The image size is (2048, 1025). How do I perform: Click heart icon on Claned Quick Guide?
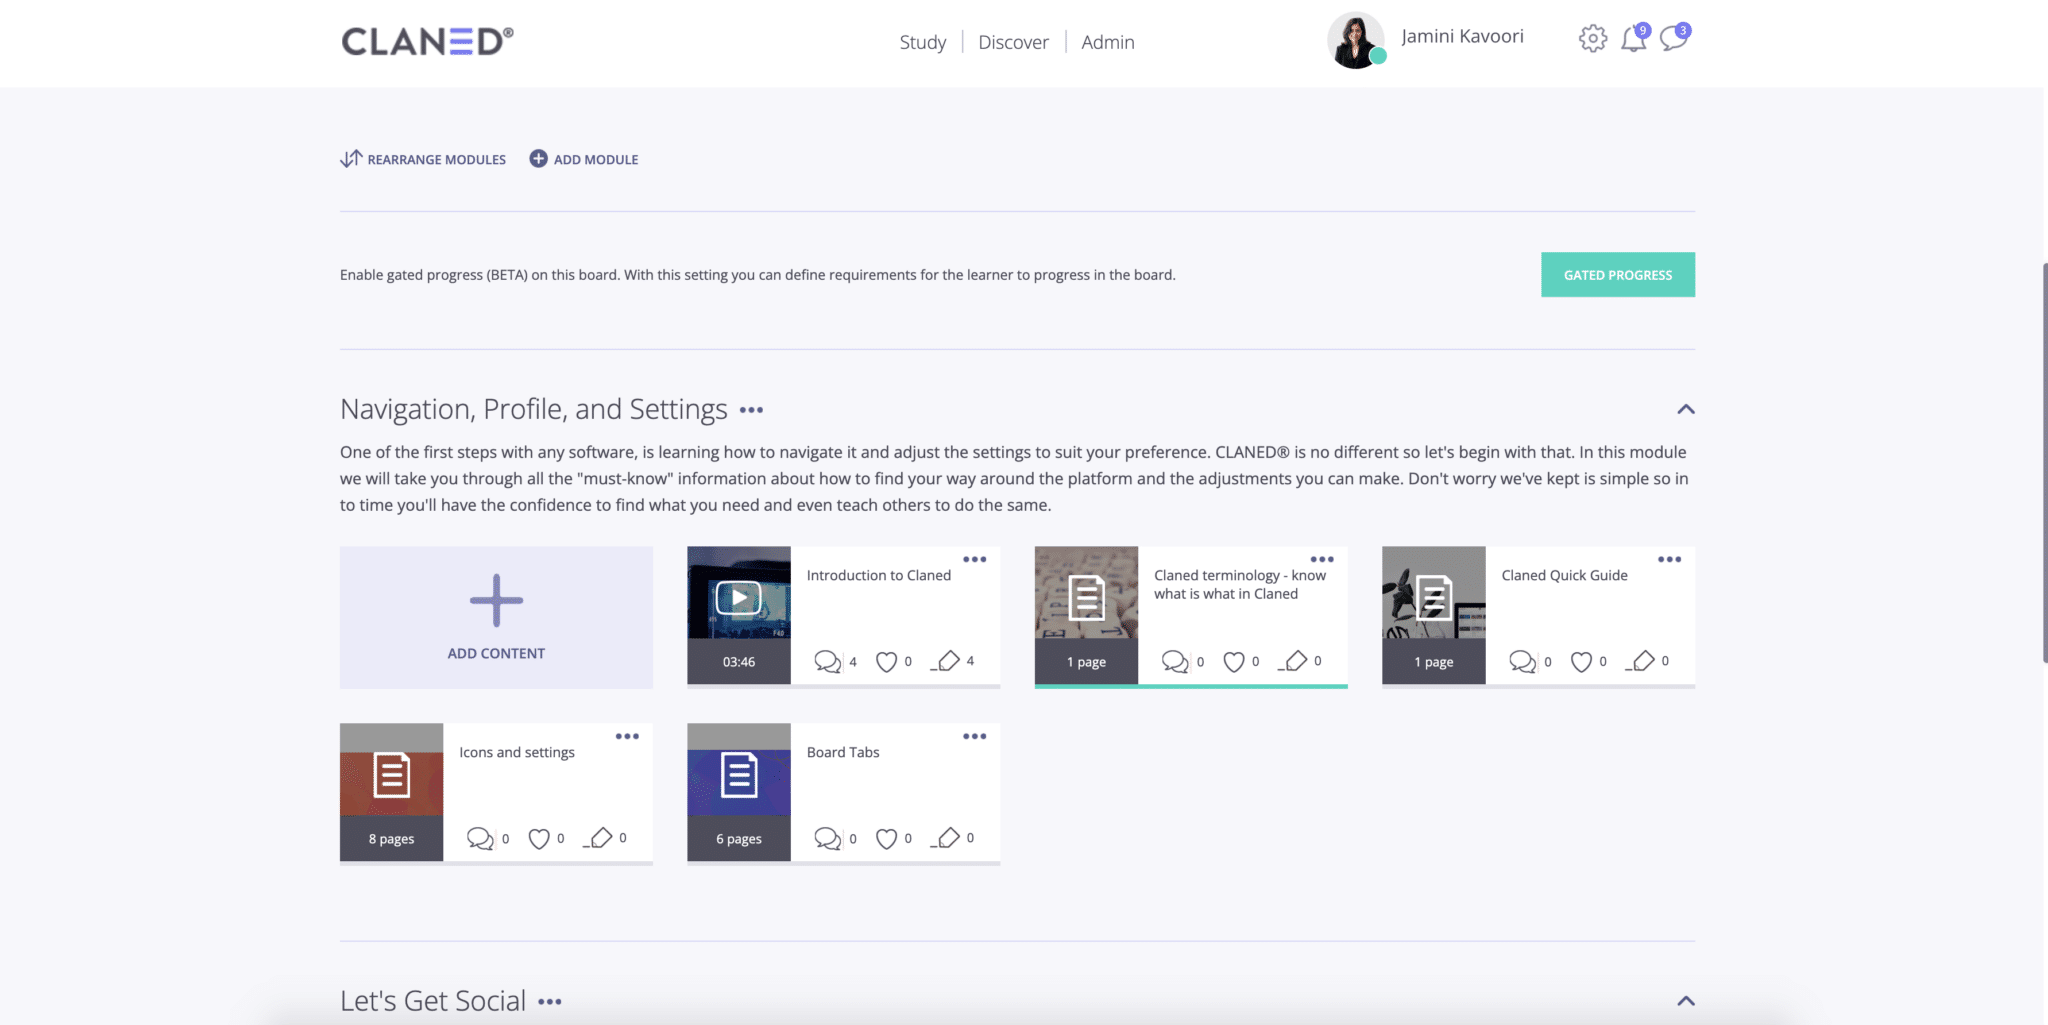pyautogui.click(x=1581, y=662)
